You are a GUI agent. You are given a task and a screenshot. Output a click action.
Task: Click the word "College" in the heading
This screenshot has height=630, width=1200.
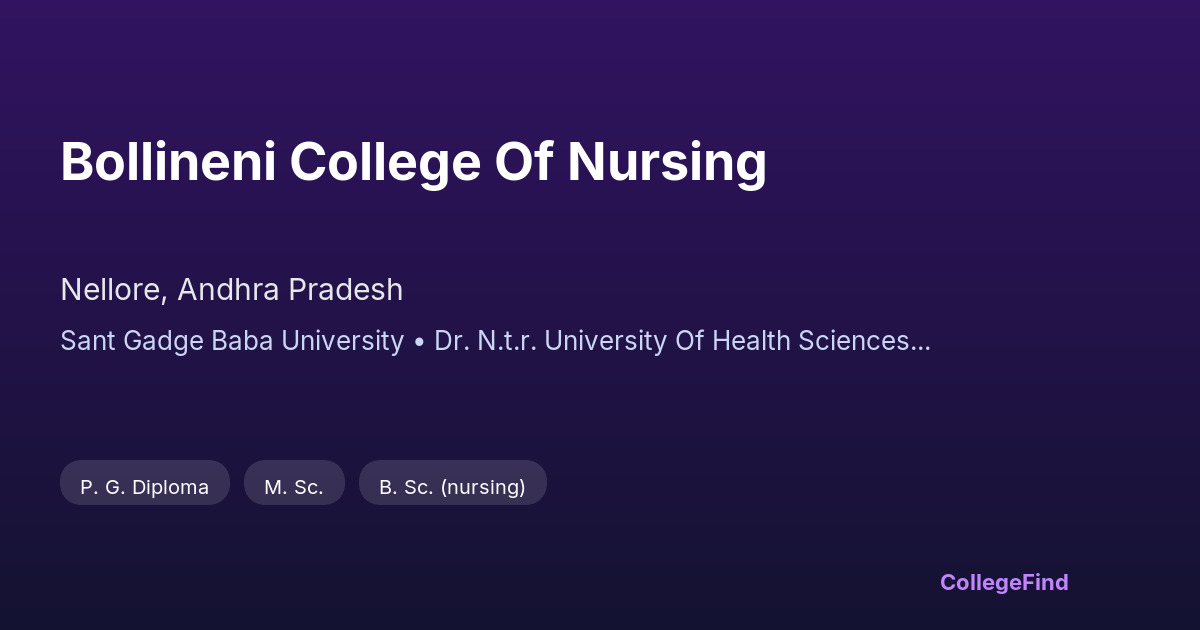click(x=385, y=162)
